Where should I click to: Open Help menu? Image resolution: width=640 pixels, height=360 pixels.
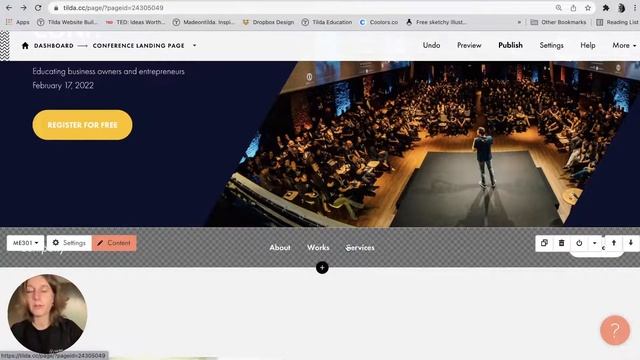(588, 45)
